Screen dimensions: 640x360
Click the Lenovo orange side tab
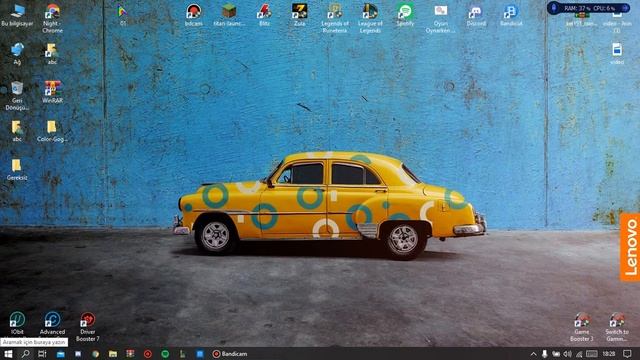click(630, 247)
